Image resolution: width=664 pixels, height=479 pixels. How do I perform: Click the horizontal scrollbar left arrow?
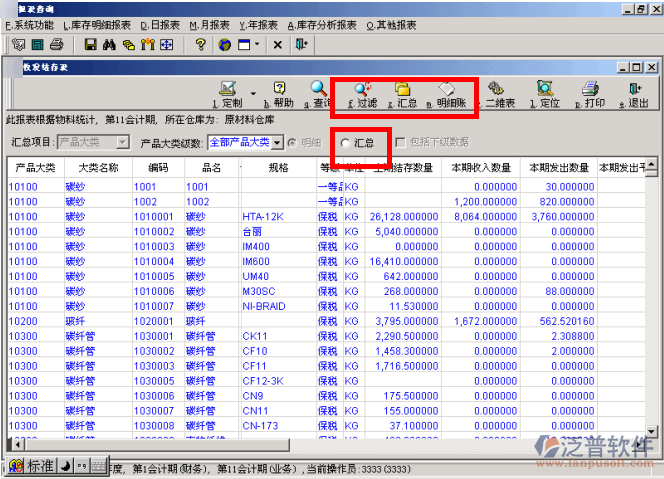pos(14,444)
